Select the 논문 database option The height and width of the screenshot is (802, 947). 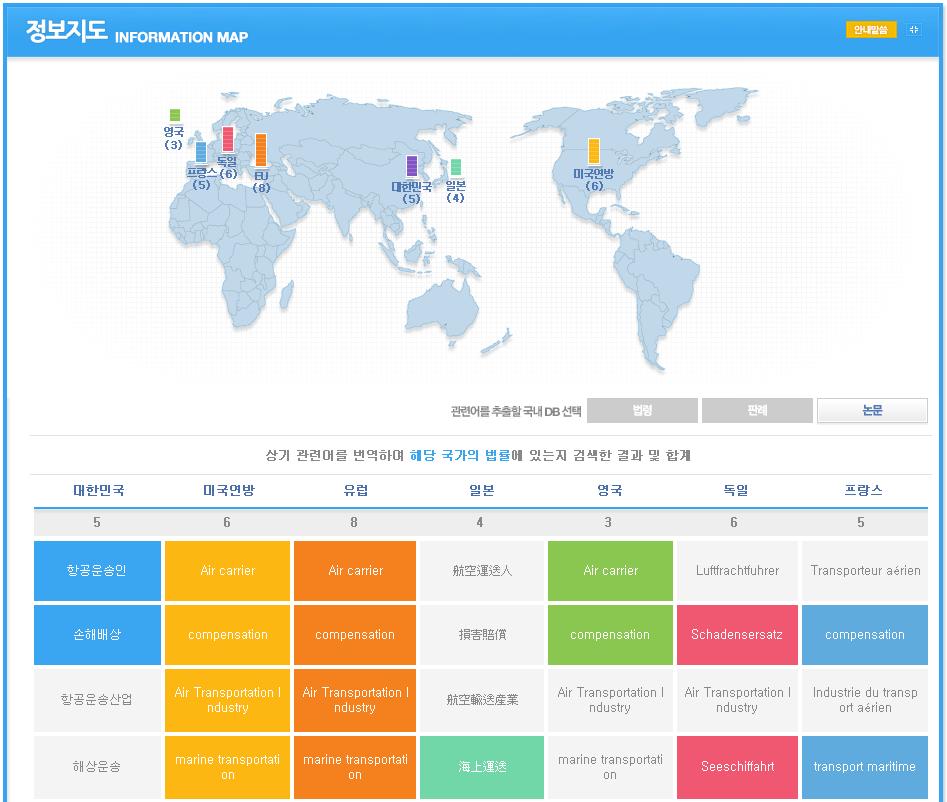click(872, 410)
